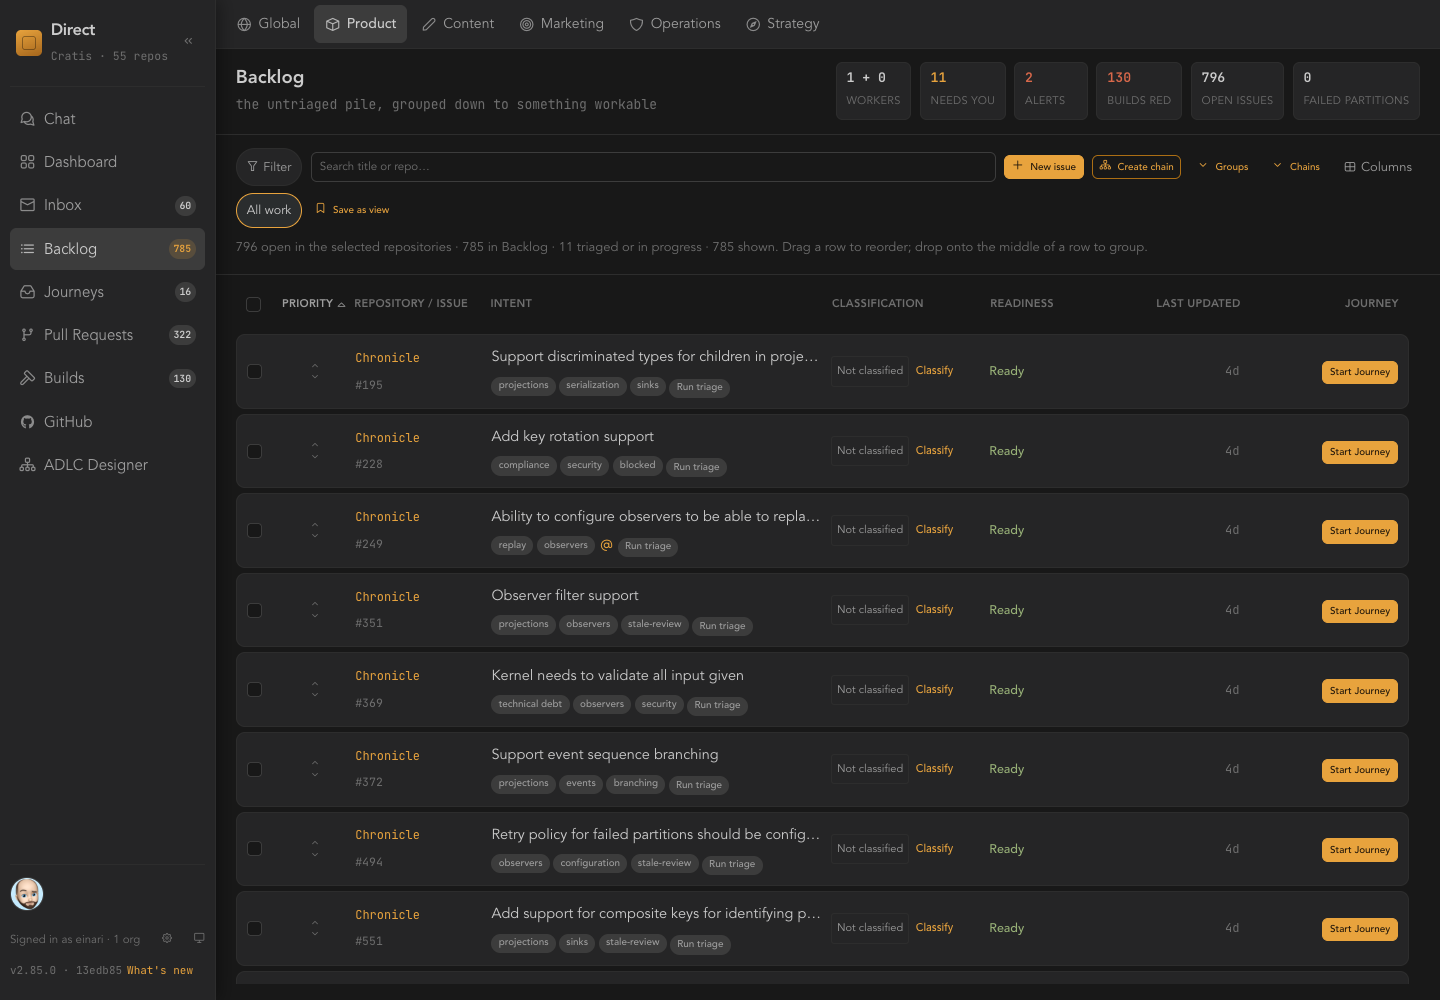Open the What's new link
1440x1000 pixels.
point(160,970)
